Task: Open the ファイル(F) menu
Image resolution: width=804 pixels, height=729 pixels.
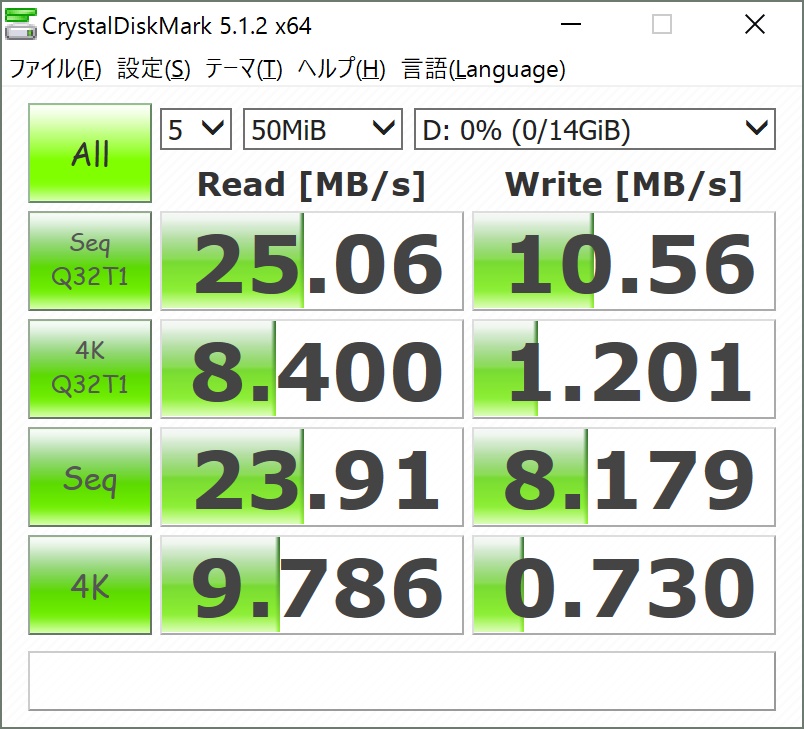Action: coord(55,69)
